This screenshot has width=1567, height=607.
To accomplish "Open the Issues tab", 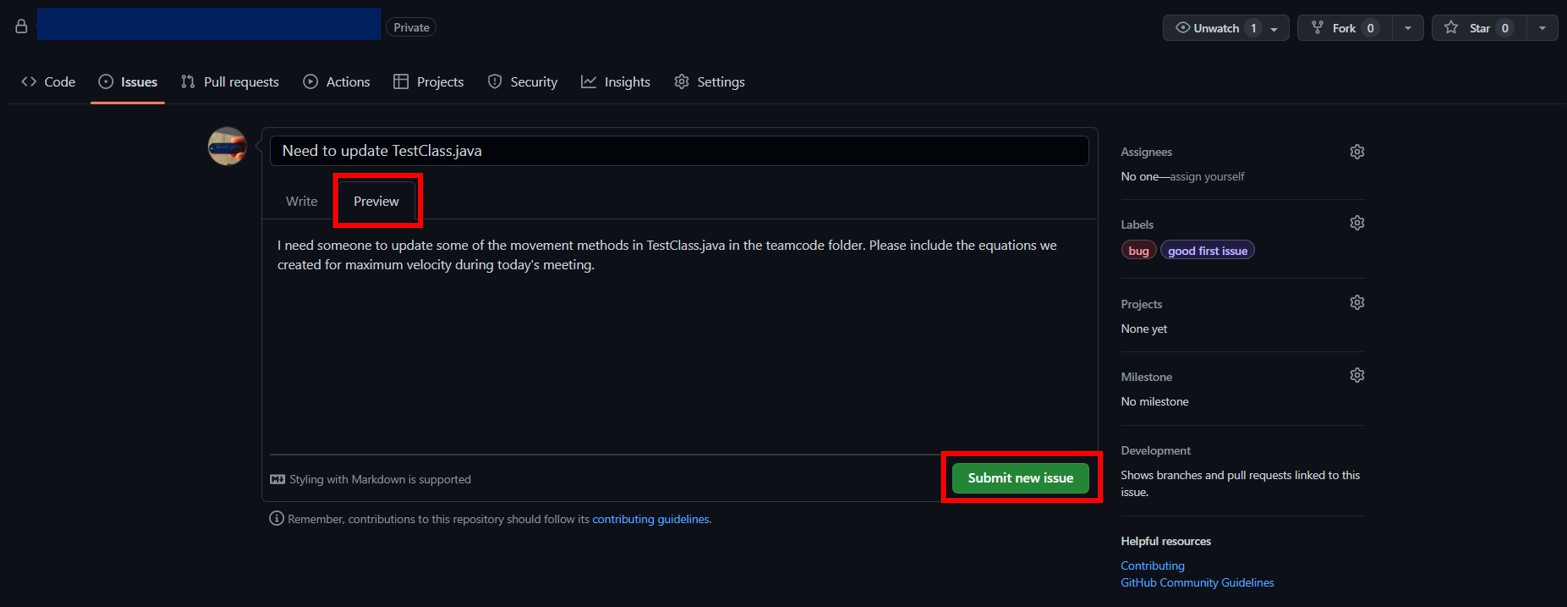I will (x=128, y=82).
